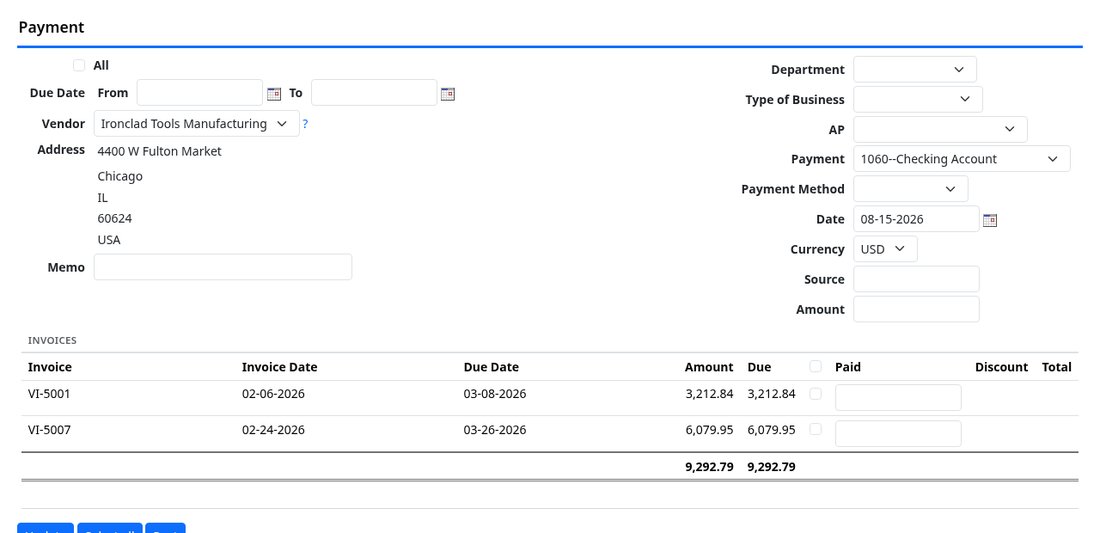
Task: Click address line 4400 W Fulton Market
Action: 159,151
